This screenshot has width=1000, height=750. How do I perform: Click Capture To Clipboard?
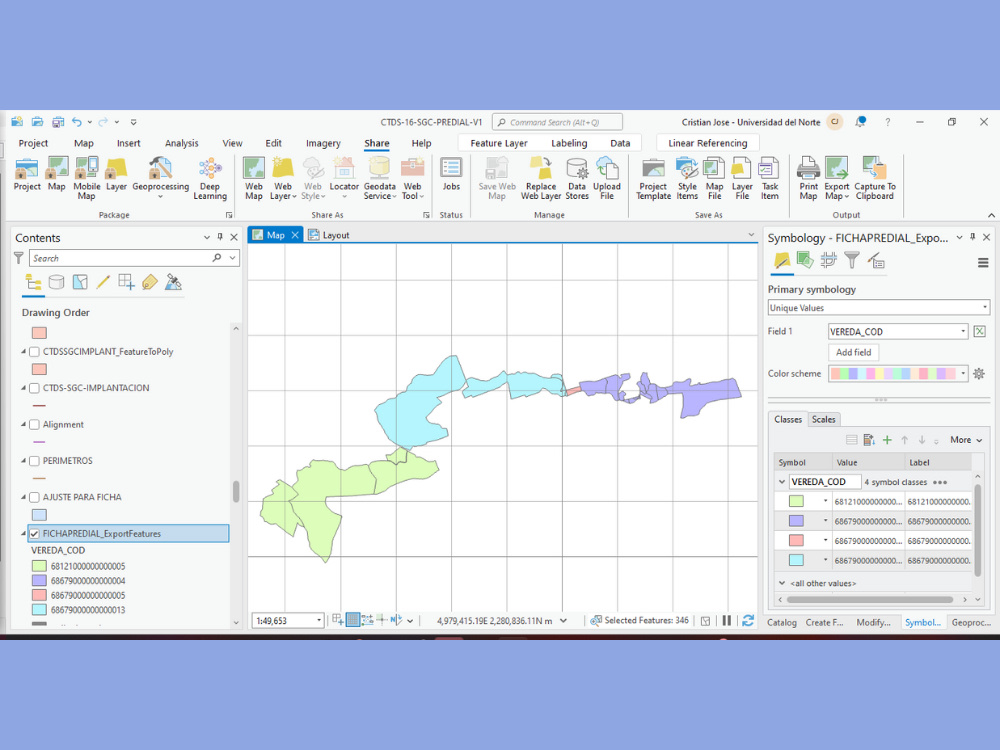click(x=875, y=179)
